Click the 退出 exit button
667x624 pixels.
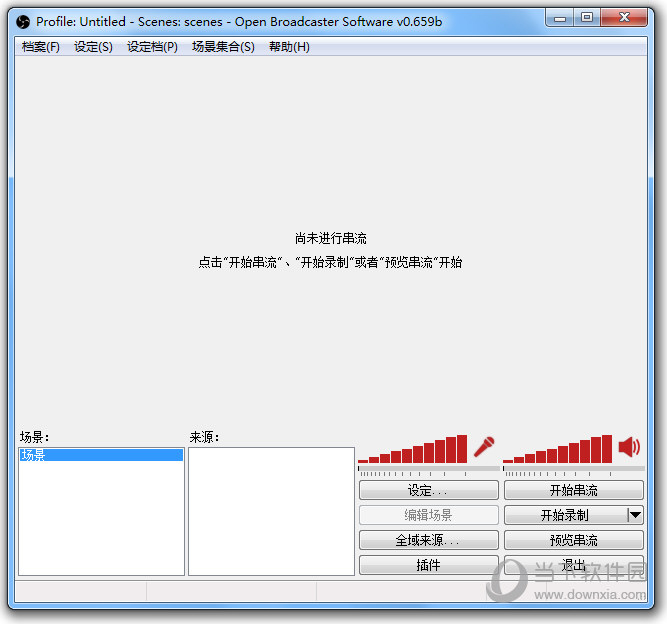(x=573, y=565)
